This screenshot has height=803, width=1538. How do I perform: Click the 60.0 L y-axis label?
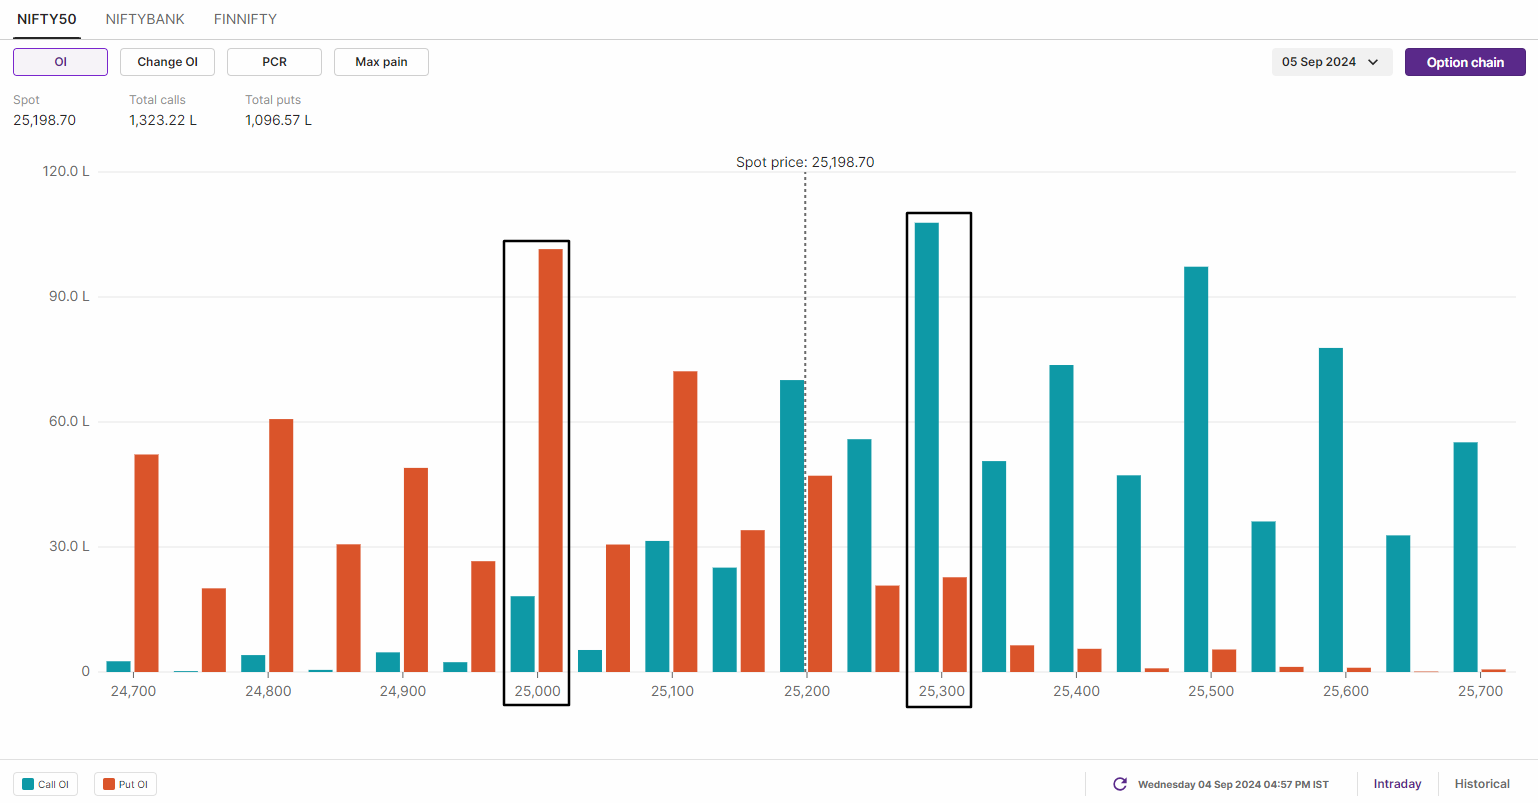coord(69,421)
